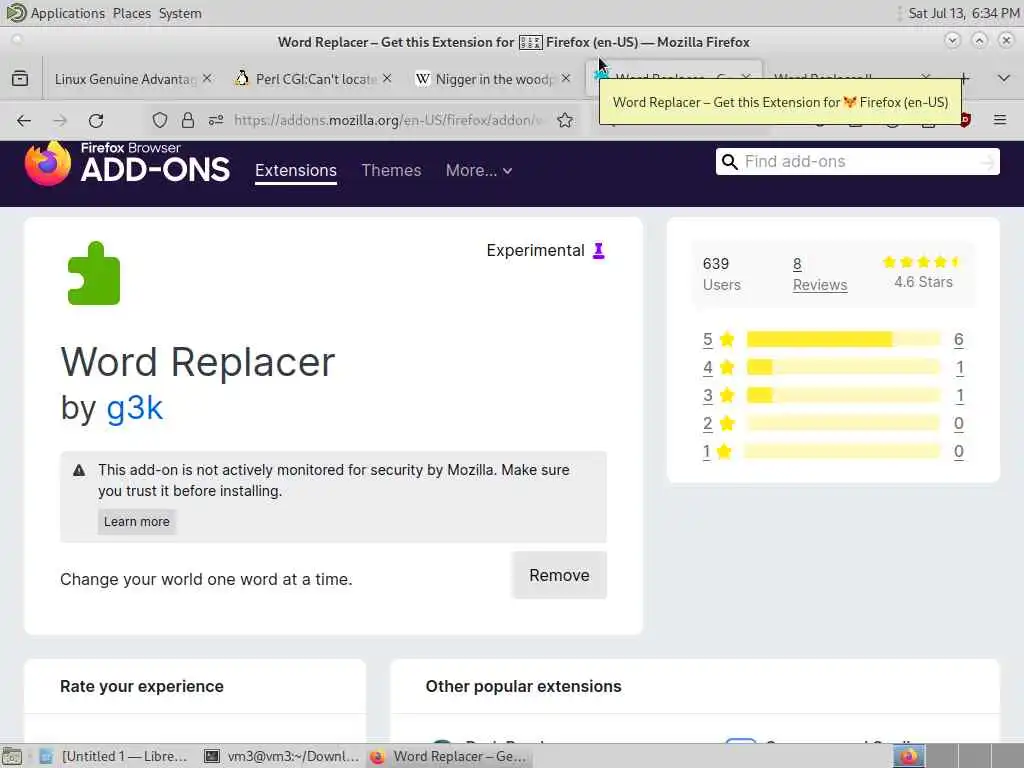Image resolution: width=1024 pixels, height=768 pixels.
Task: Switch to the vm3 terminal taskbar window
Action: (282, 756)
